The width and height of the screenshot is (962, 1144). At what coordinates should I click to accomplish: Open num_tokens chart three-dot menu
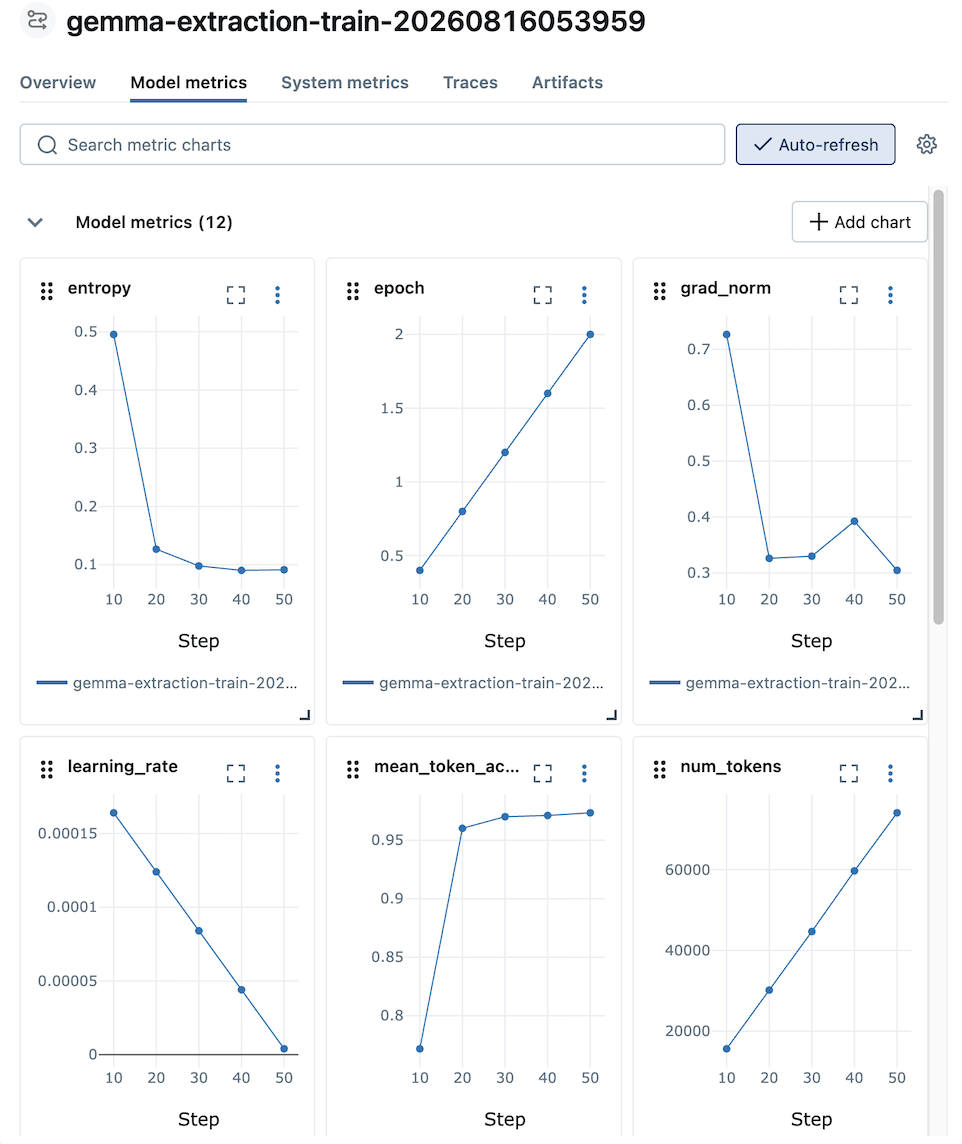891,773
